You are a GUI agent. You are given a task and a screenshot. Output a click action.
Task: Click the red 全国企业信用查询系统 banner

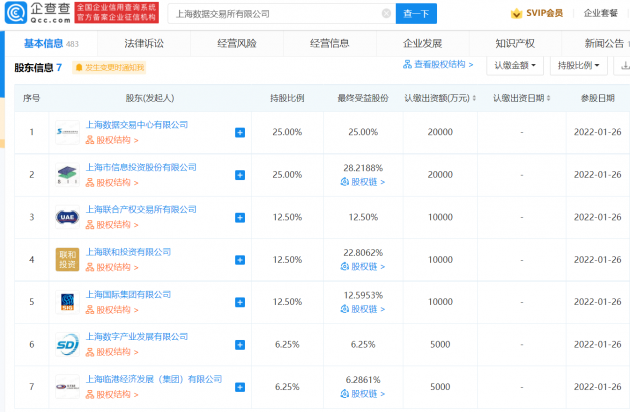coord(117,12)
